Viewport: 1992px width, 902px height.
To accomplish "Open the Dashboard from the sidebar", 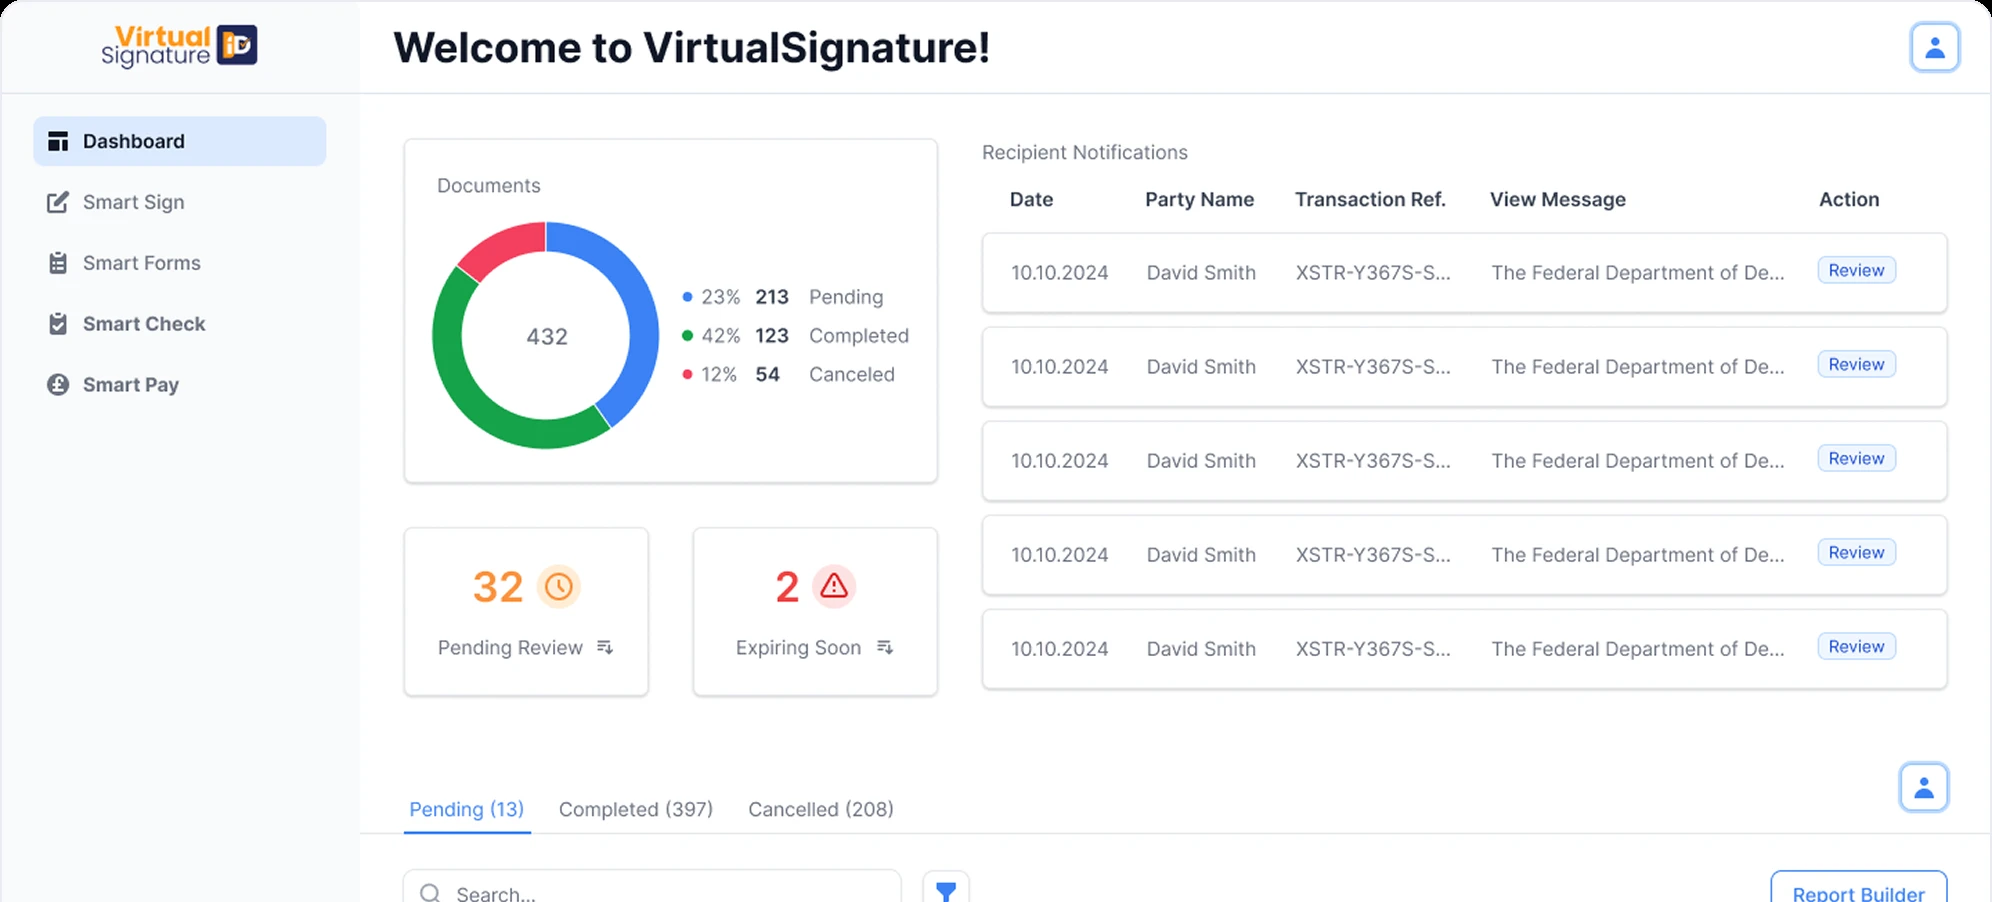I will click(132, 141).
